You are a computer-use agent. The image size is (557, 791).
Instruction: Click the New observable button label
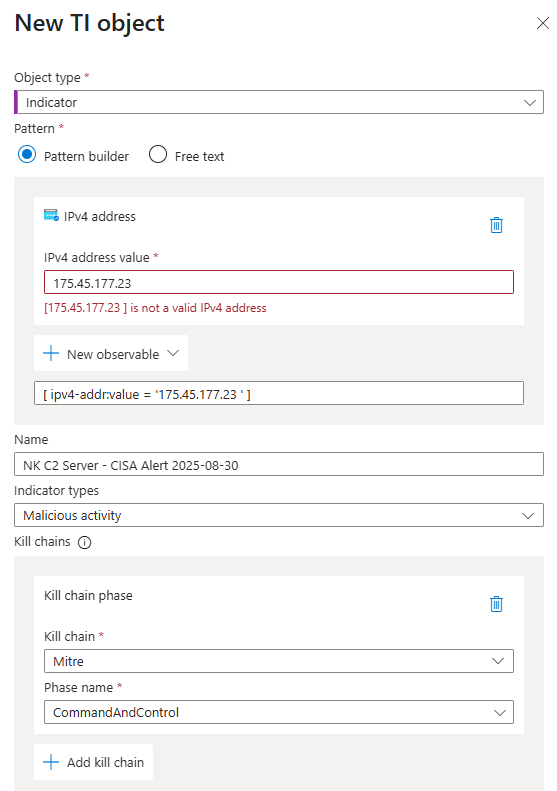pyautogui.click(x=113, y=354)
